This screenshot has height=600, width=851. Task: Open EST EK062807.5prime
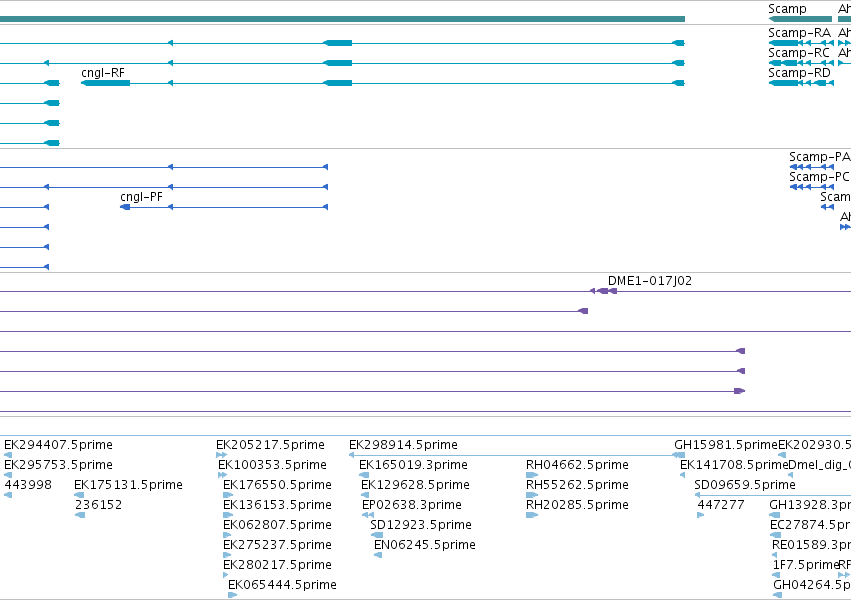point(277,525)
